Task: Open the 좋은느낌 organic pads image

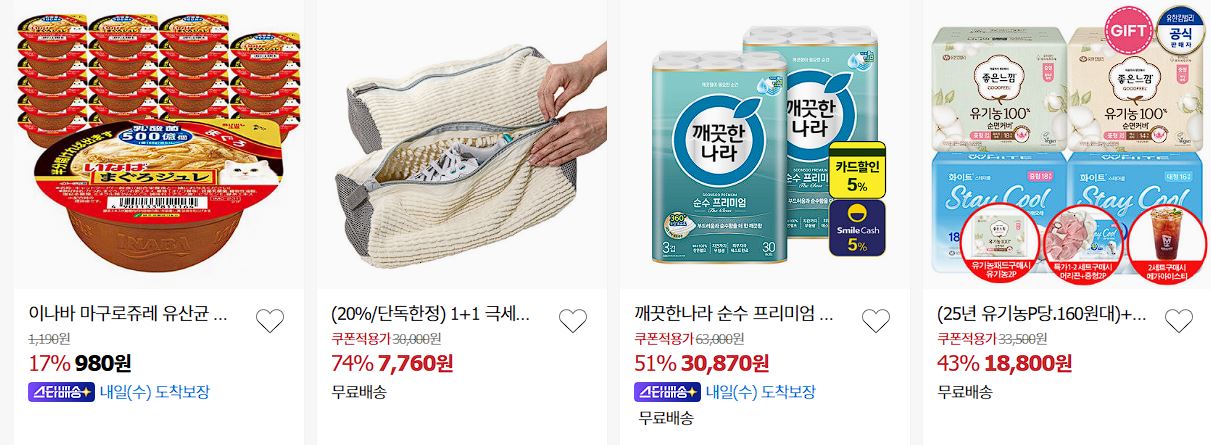Action: (1068, 145)
